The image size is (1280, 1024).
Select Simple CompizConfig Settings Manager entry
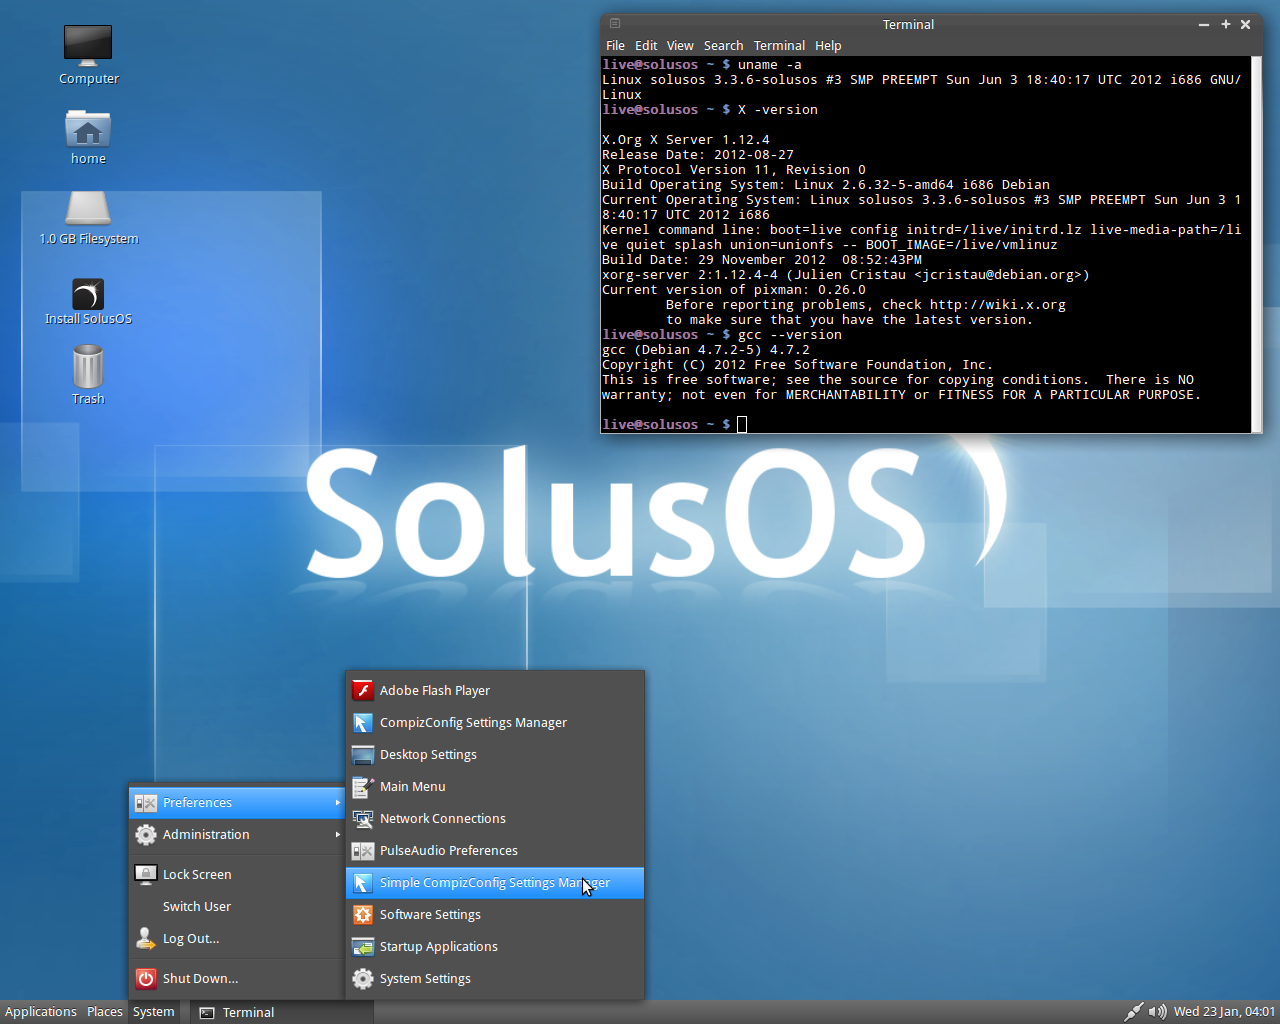(x=495, y=883)
